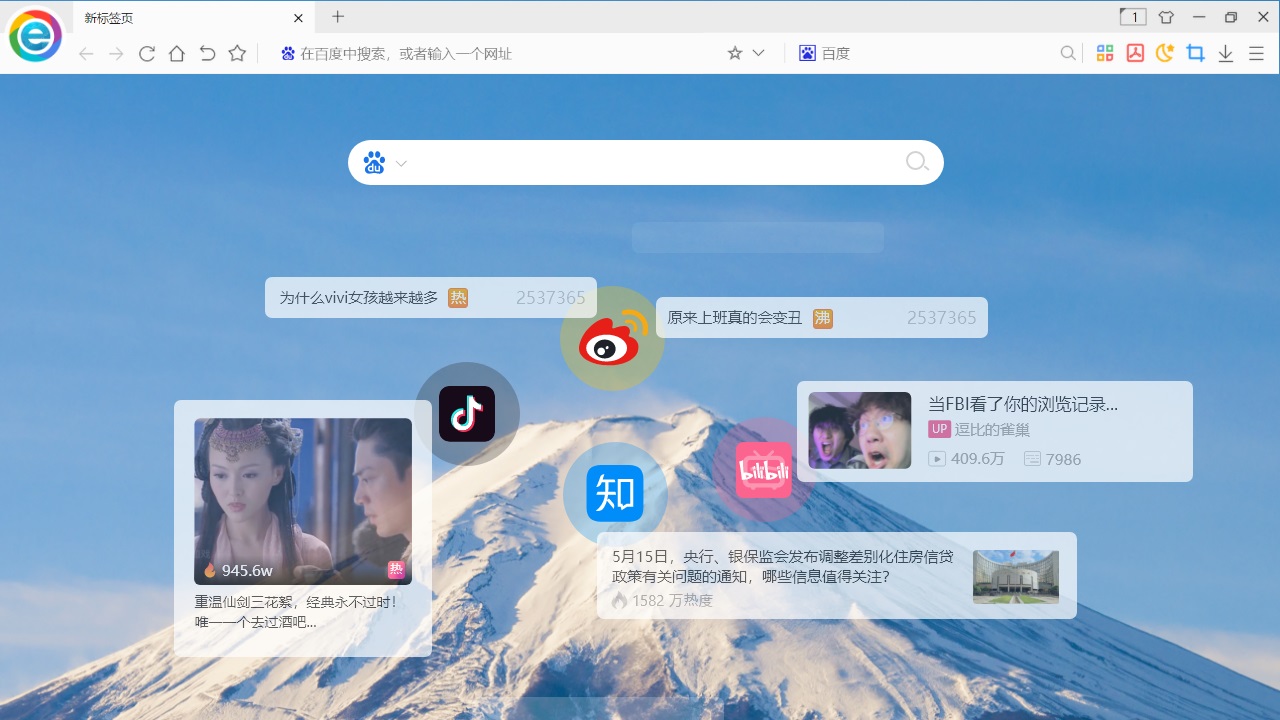Open Zhihu article about 央行 housing loans
Viewport: 1280px width, 720px height.
(783, 566)
